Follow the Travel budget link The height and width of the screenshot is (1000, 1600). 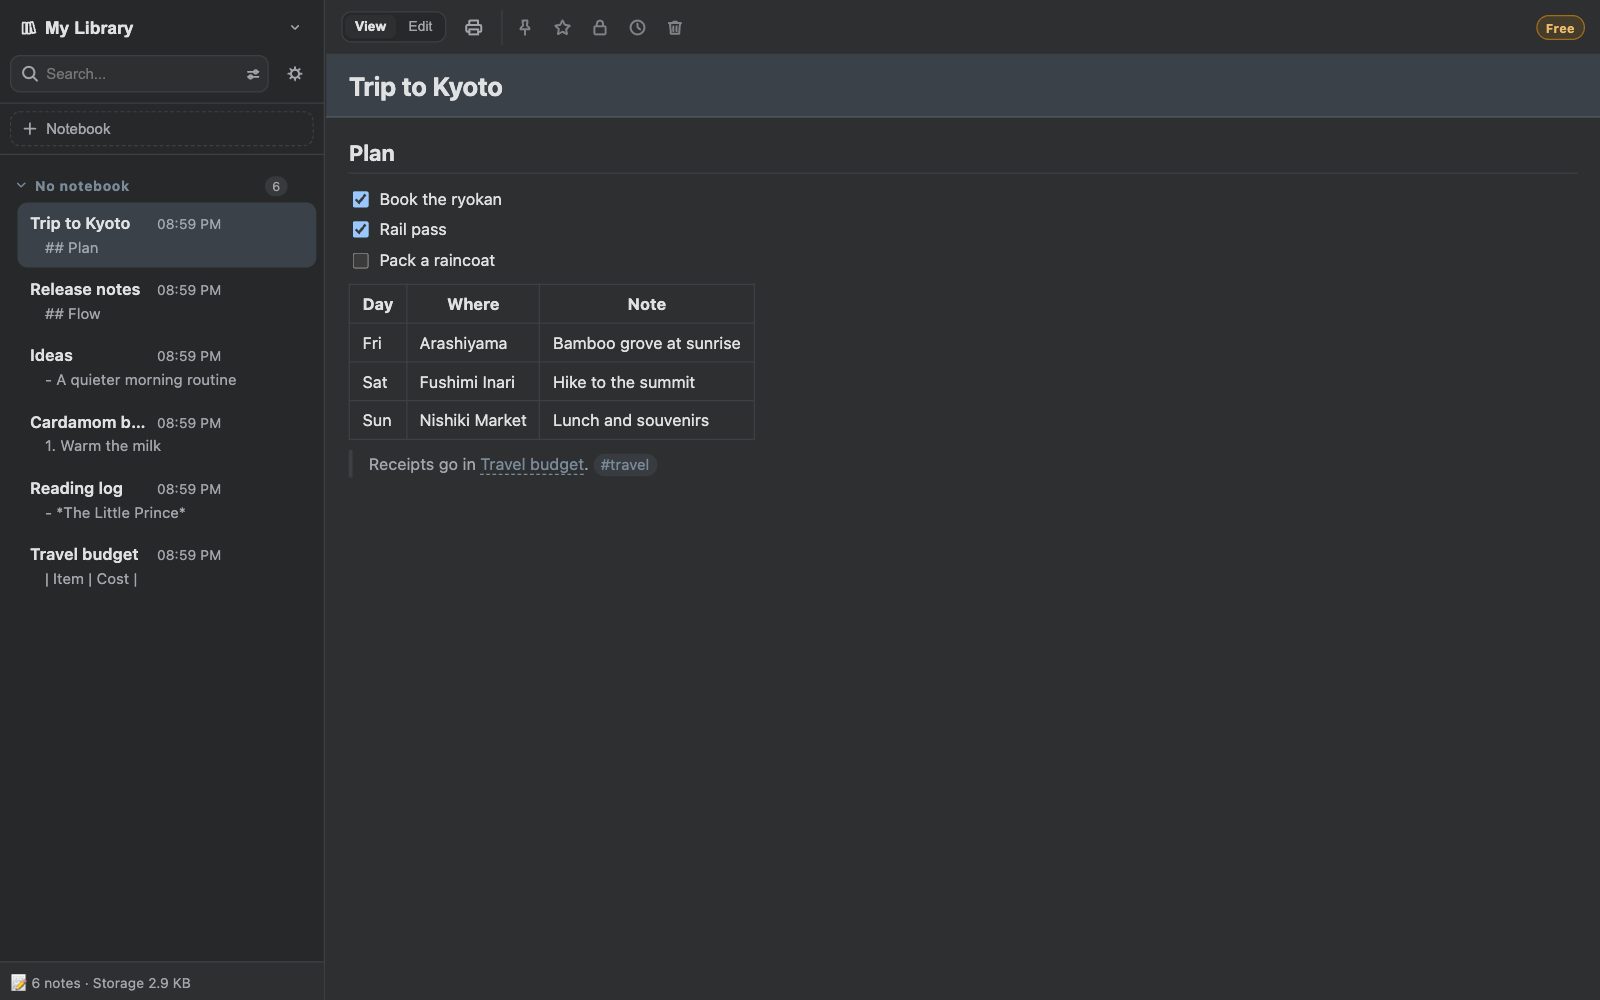[532, 465]
